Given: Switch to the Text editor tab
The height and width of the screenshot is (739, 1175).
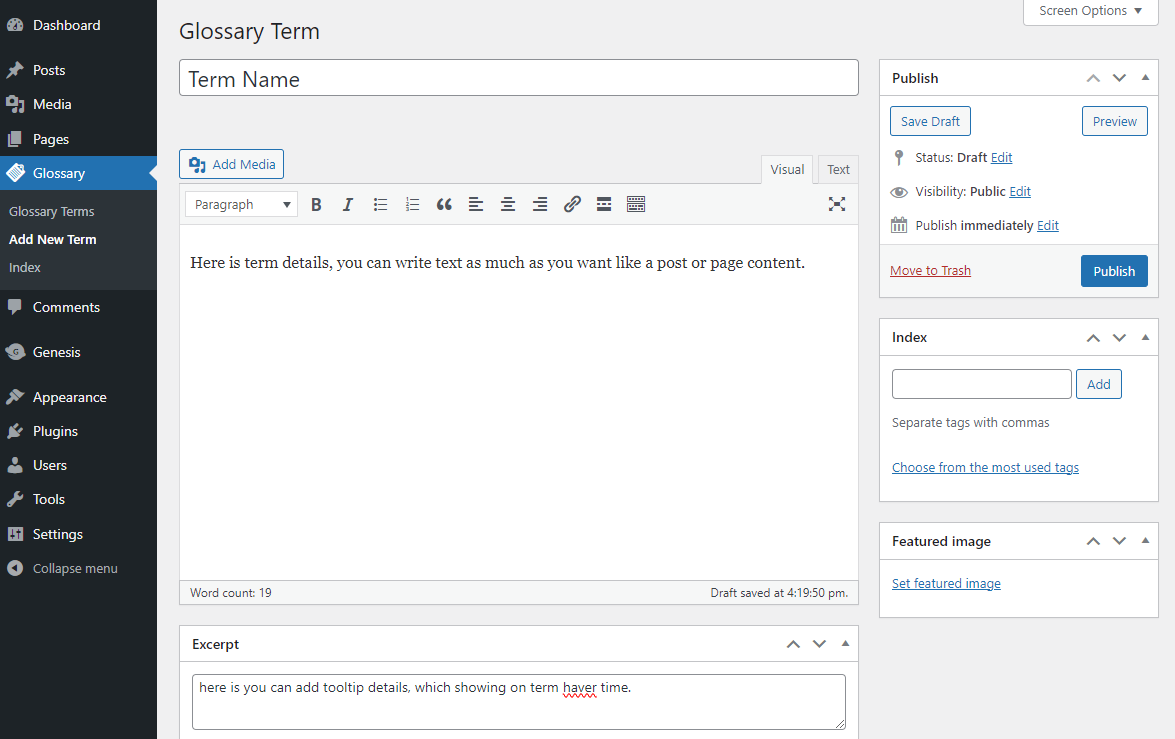Looking at the screenshot, I should pyautogui.click(x=838, y=169).
